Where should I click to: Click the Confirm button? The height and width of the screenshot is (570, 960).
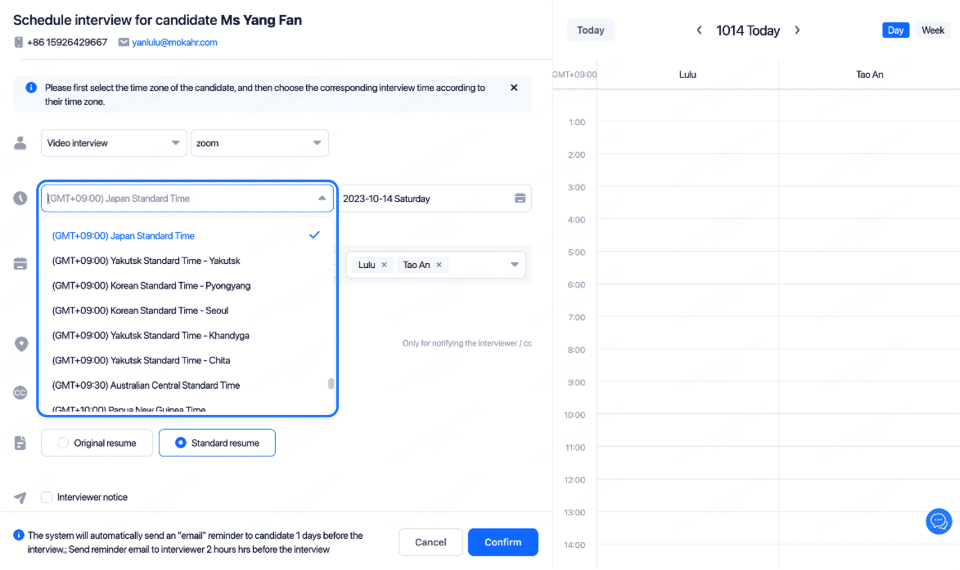503,542
